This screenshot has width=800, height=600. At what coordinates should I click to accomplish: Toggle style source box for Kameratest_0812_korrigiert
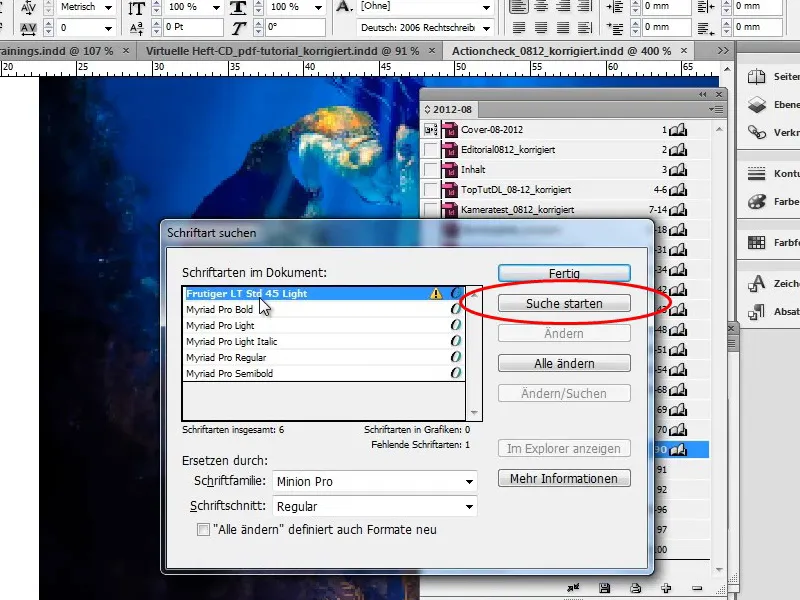(x=431, y=210)
